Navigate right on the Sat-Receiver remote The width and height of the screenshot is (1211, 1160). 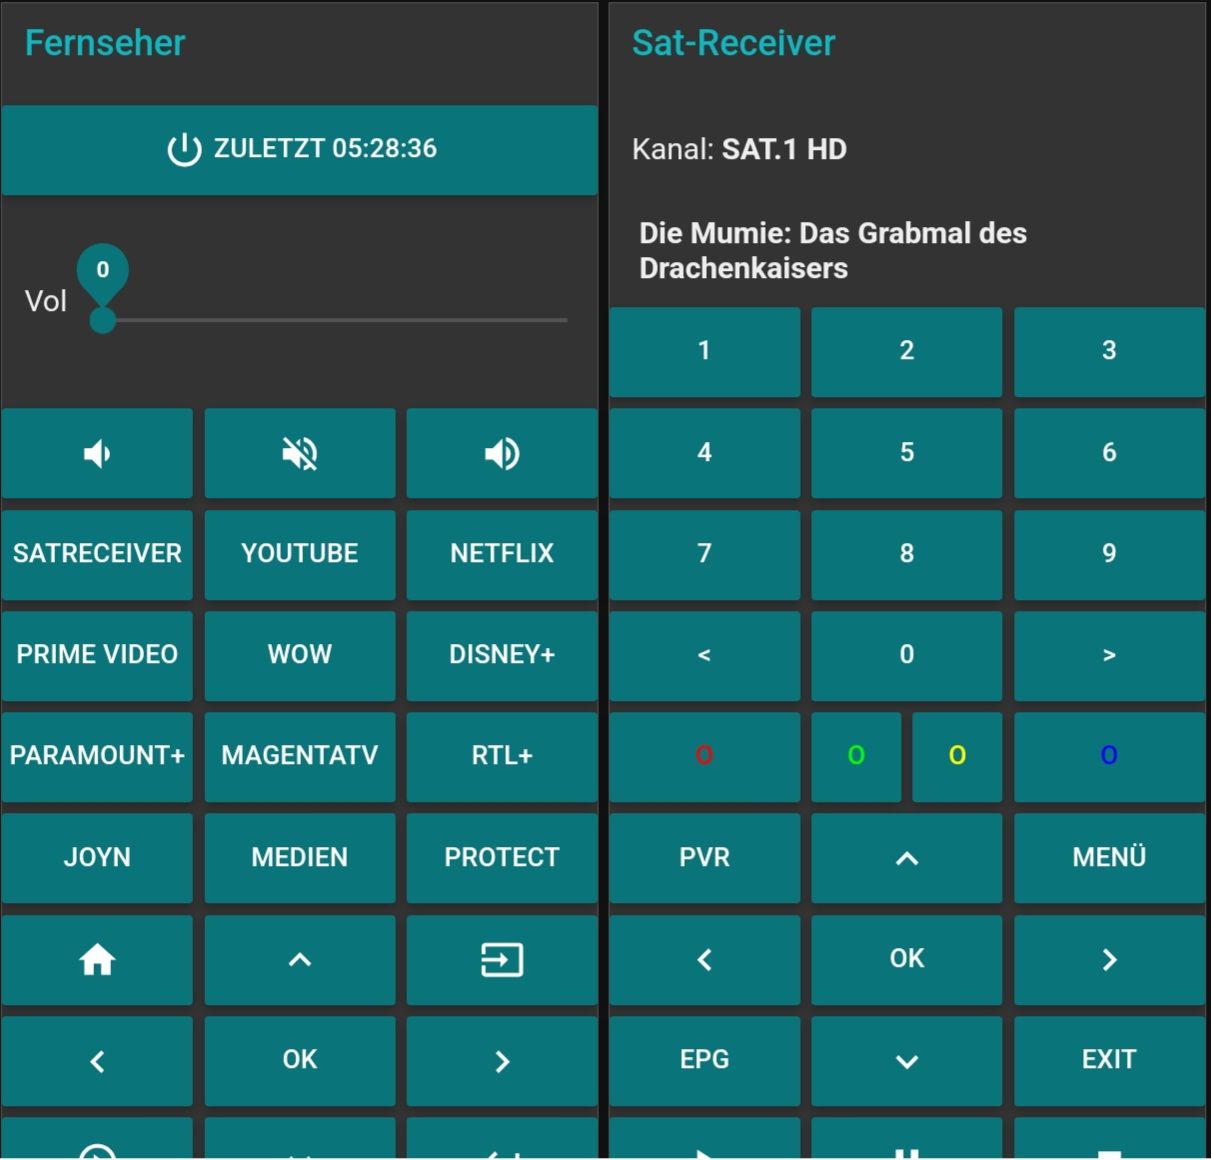pos(1109,960)
